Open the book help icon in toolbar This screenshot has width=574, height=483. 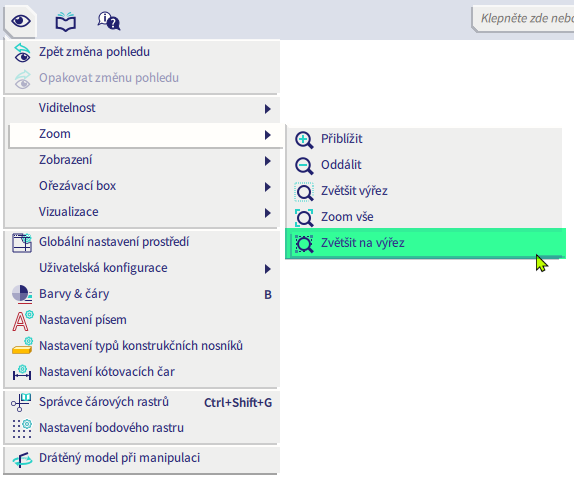[x=66, y=22]
